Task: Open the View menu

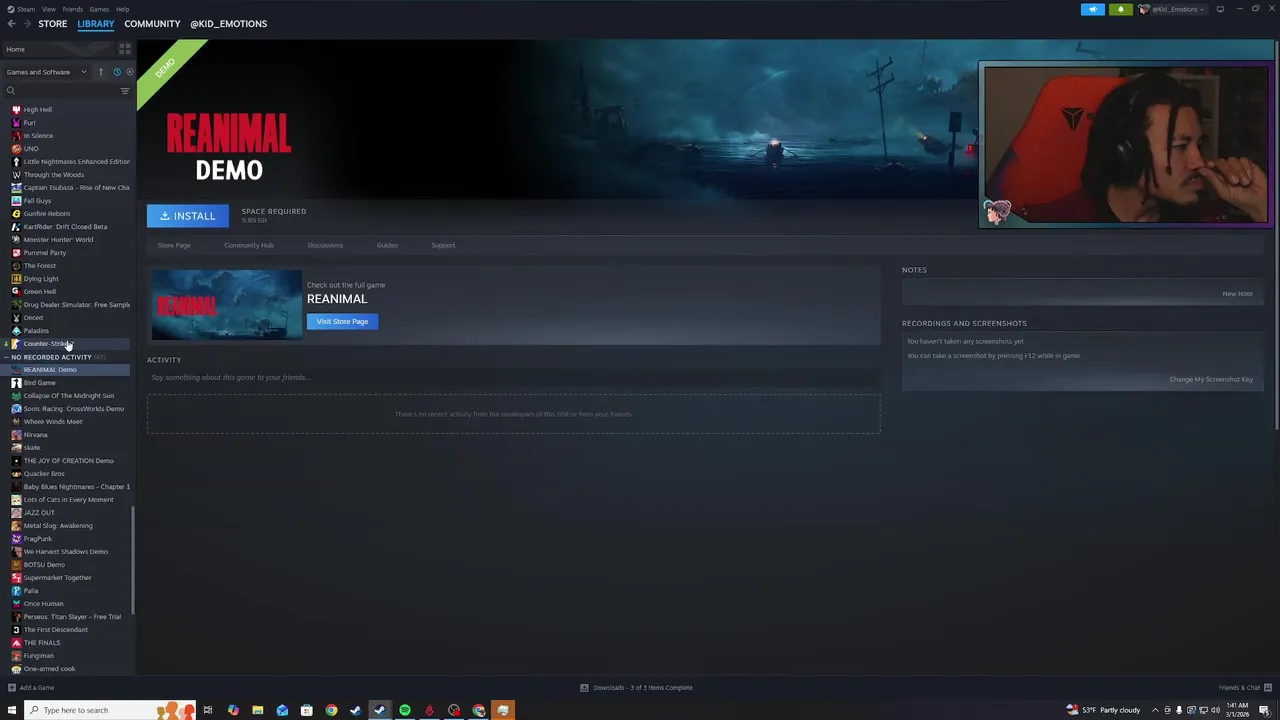Action: (x=48, y=9)
